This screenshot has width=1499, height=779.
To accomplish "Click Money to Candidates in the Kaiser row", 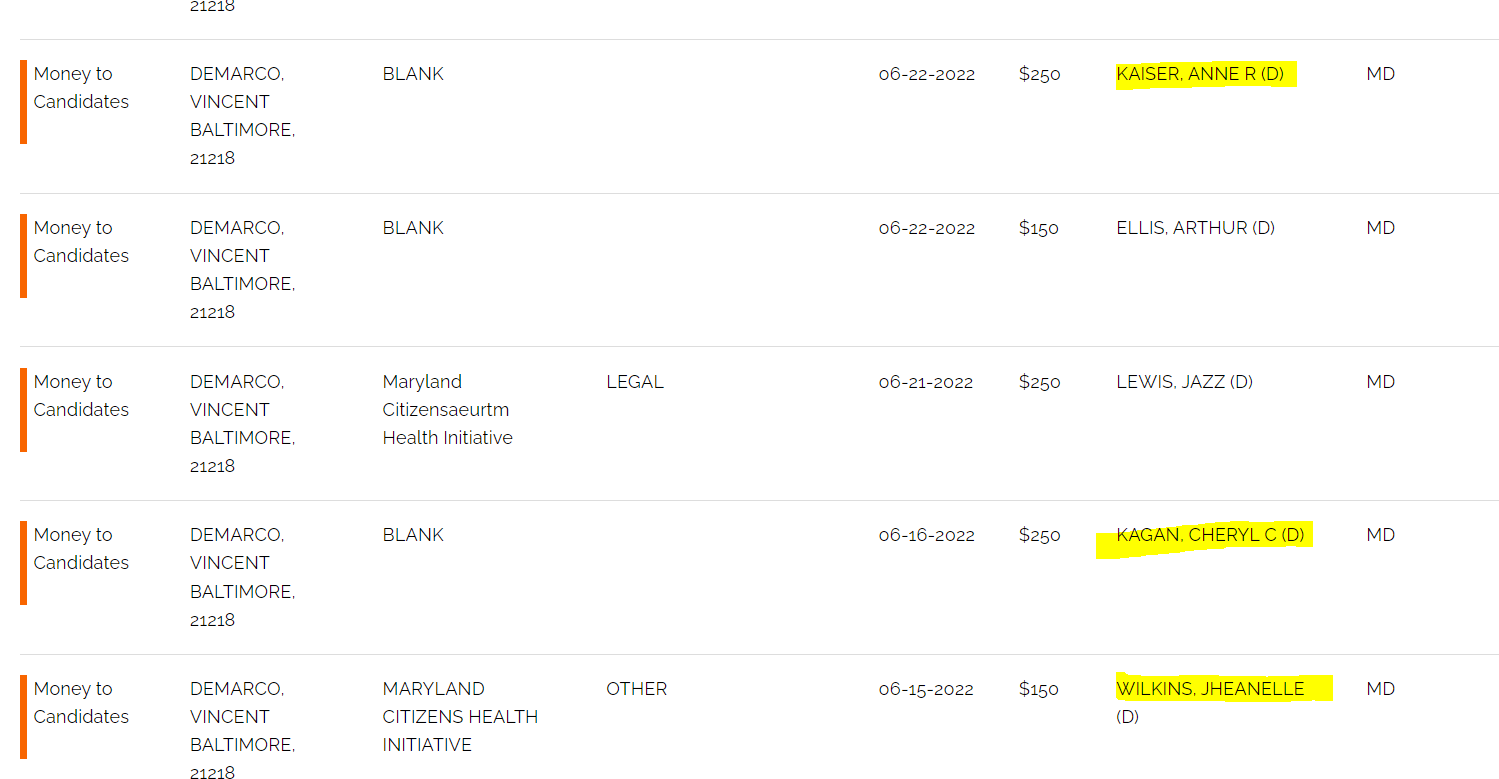I will tap(81, 88).
